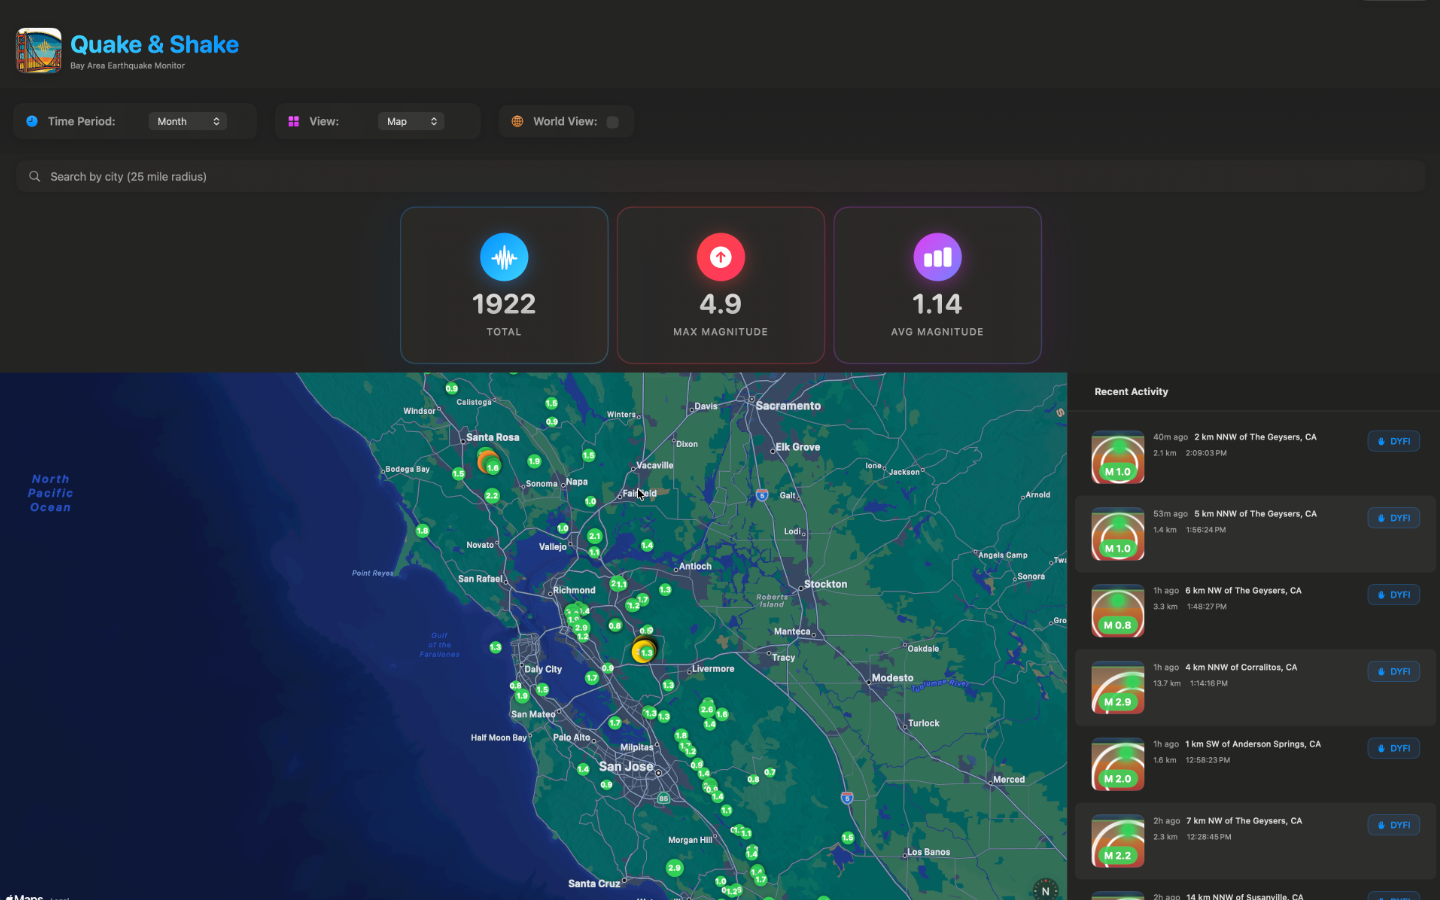
Task: Select the 1922 Total stat card
Action: [x=504, y=285]
